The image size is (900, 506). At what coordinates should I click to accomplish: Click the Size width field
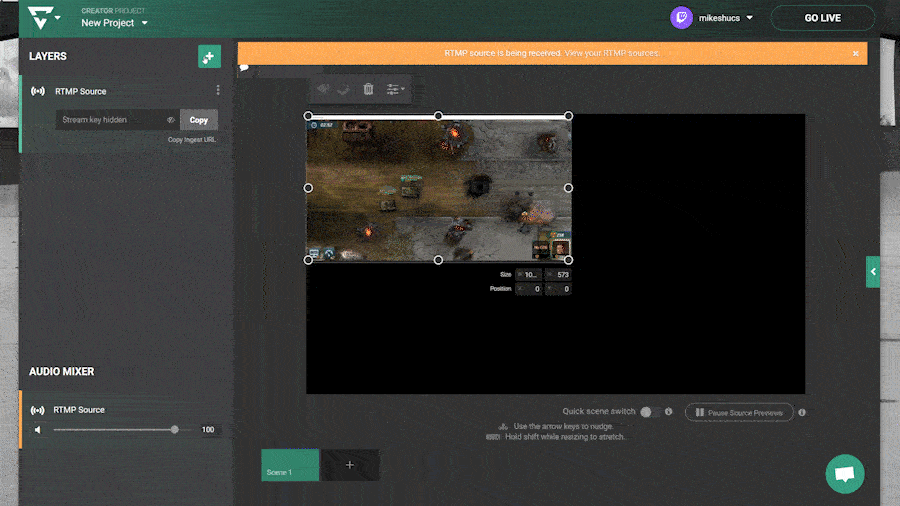click(x=529, y=275)
